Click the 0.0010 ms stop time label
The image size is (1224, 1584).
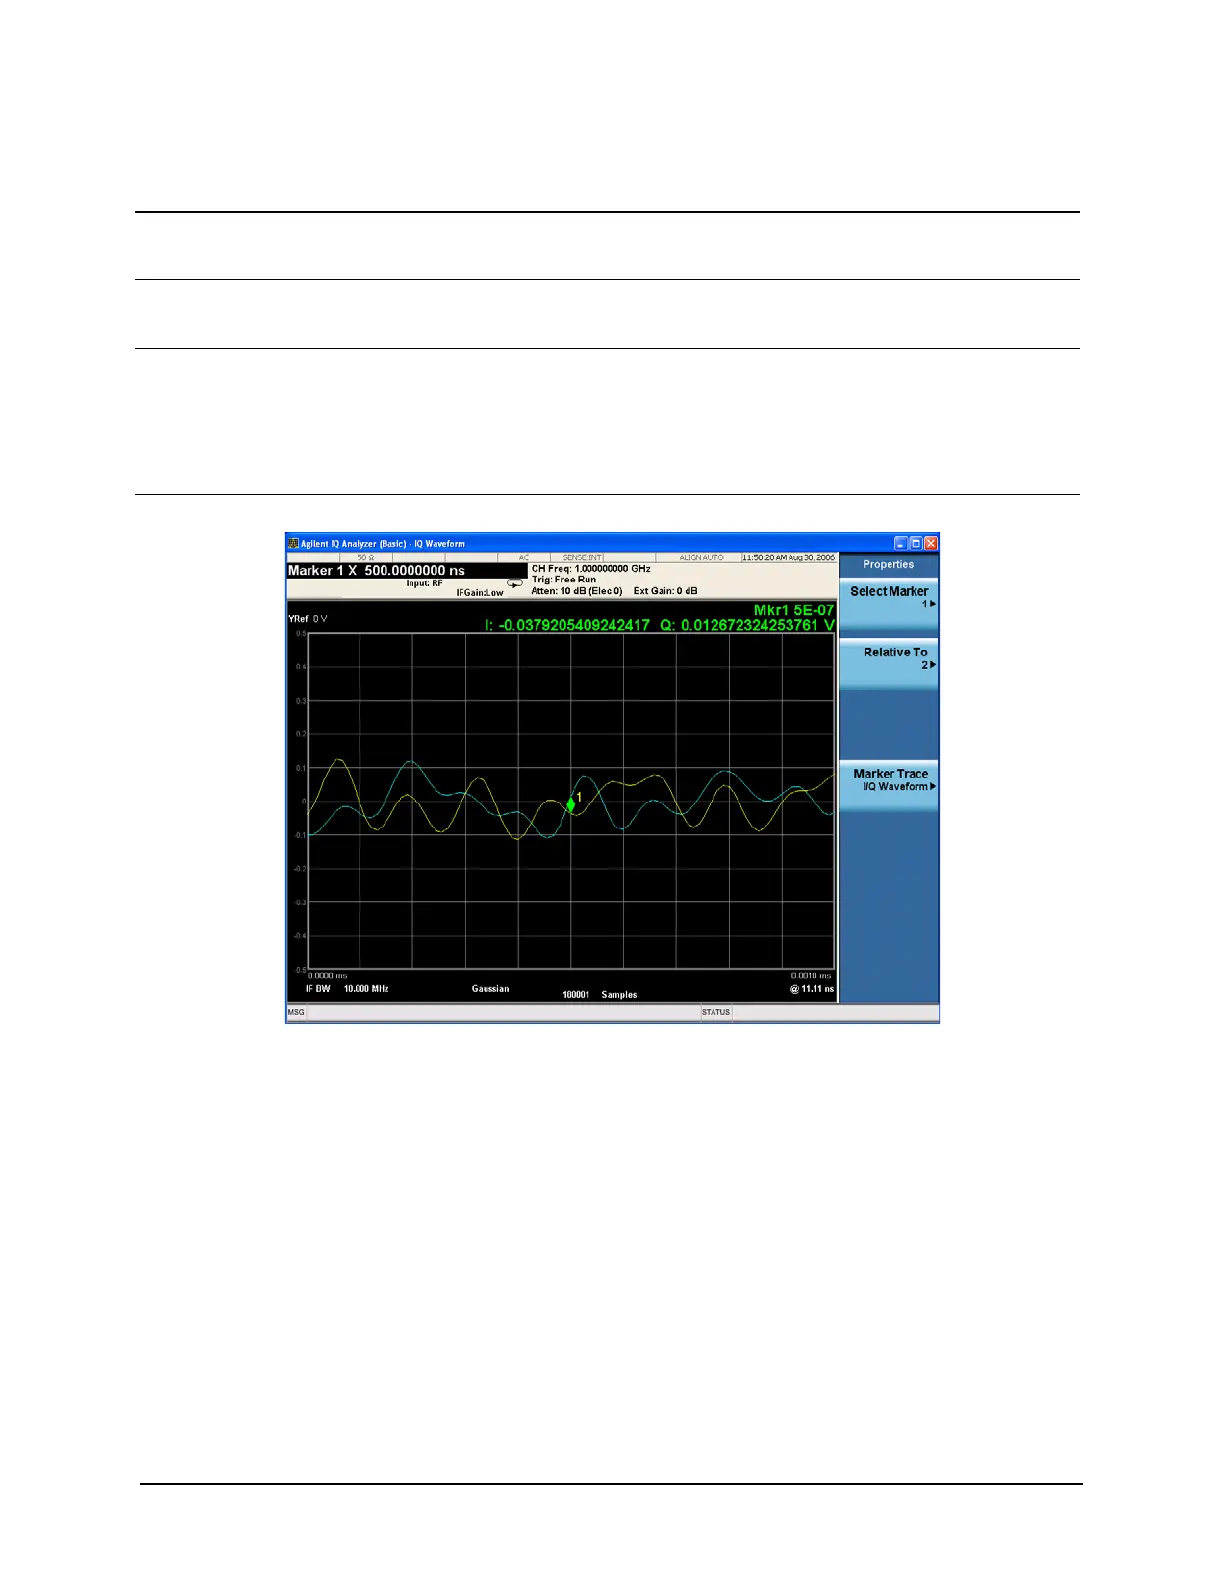coord(811,976)
